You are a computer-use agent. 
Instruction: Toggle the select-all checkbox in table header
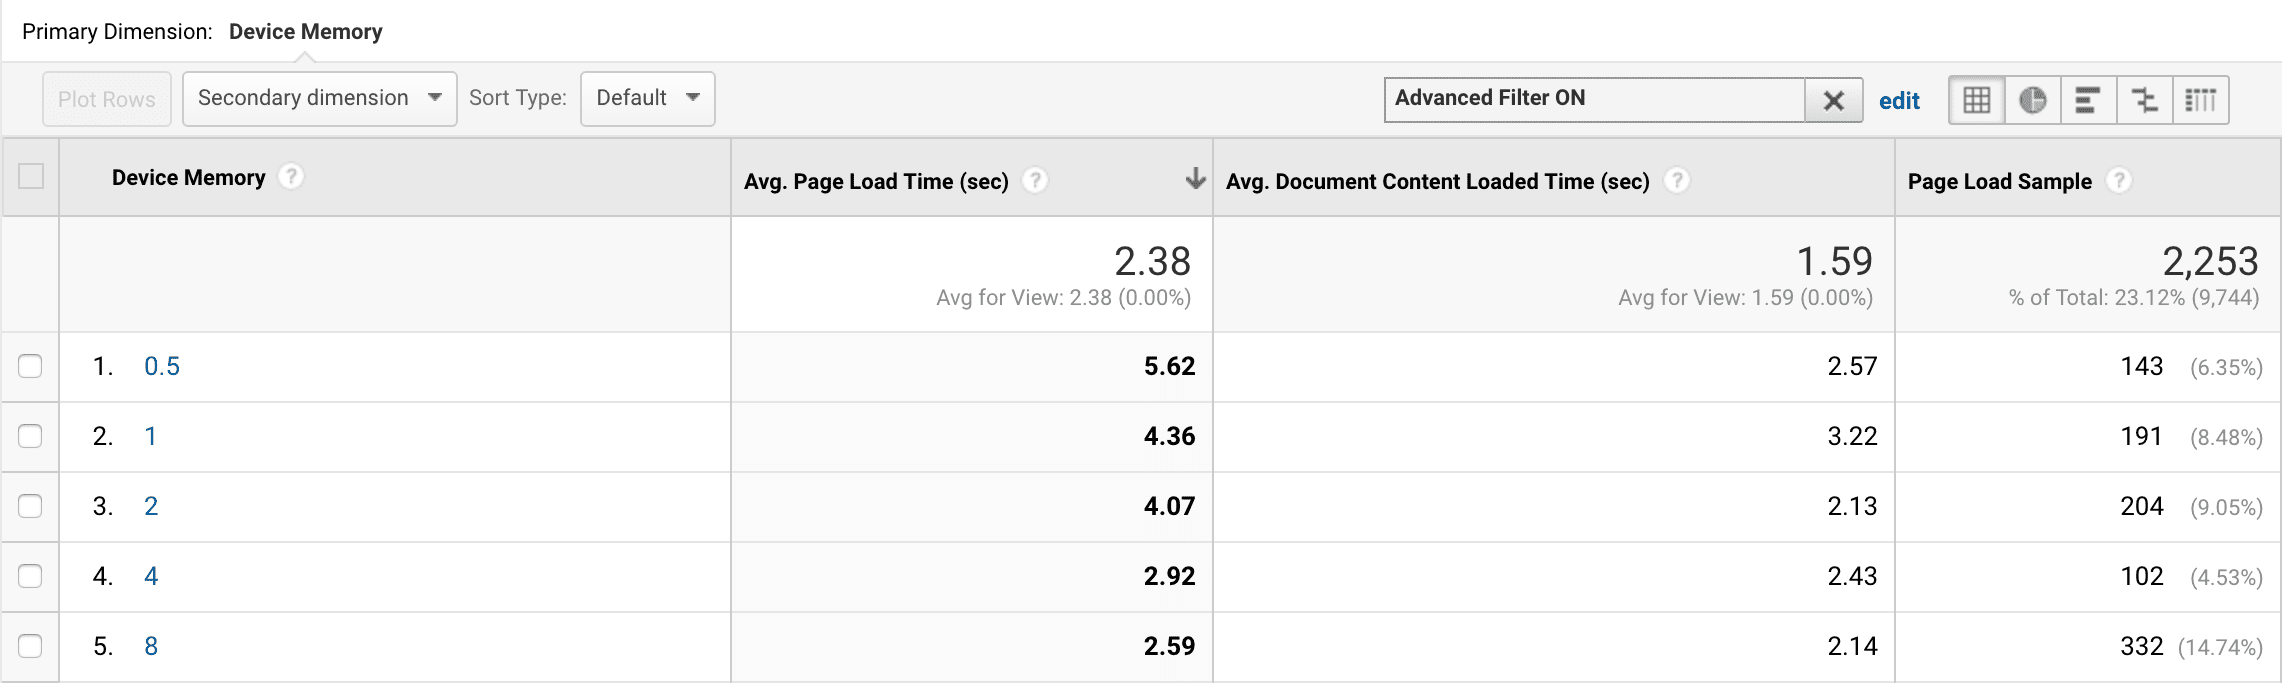pyautogui.click(x=31, y=177)
